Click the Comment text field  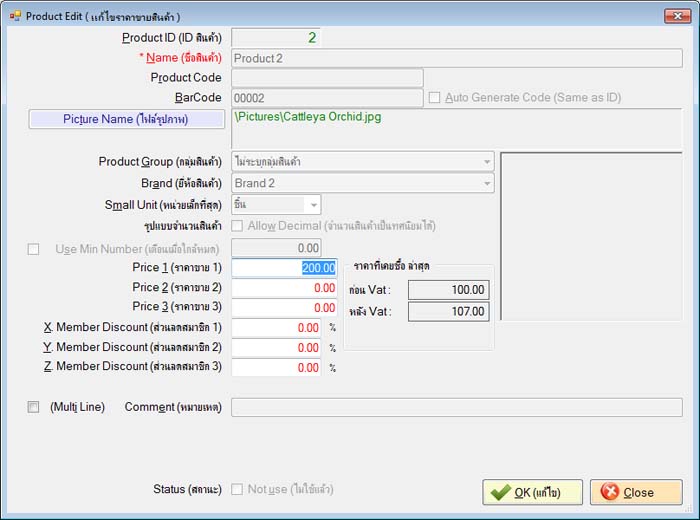[456, 407]
